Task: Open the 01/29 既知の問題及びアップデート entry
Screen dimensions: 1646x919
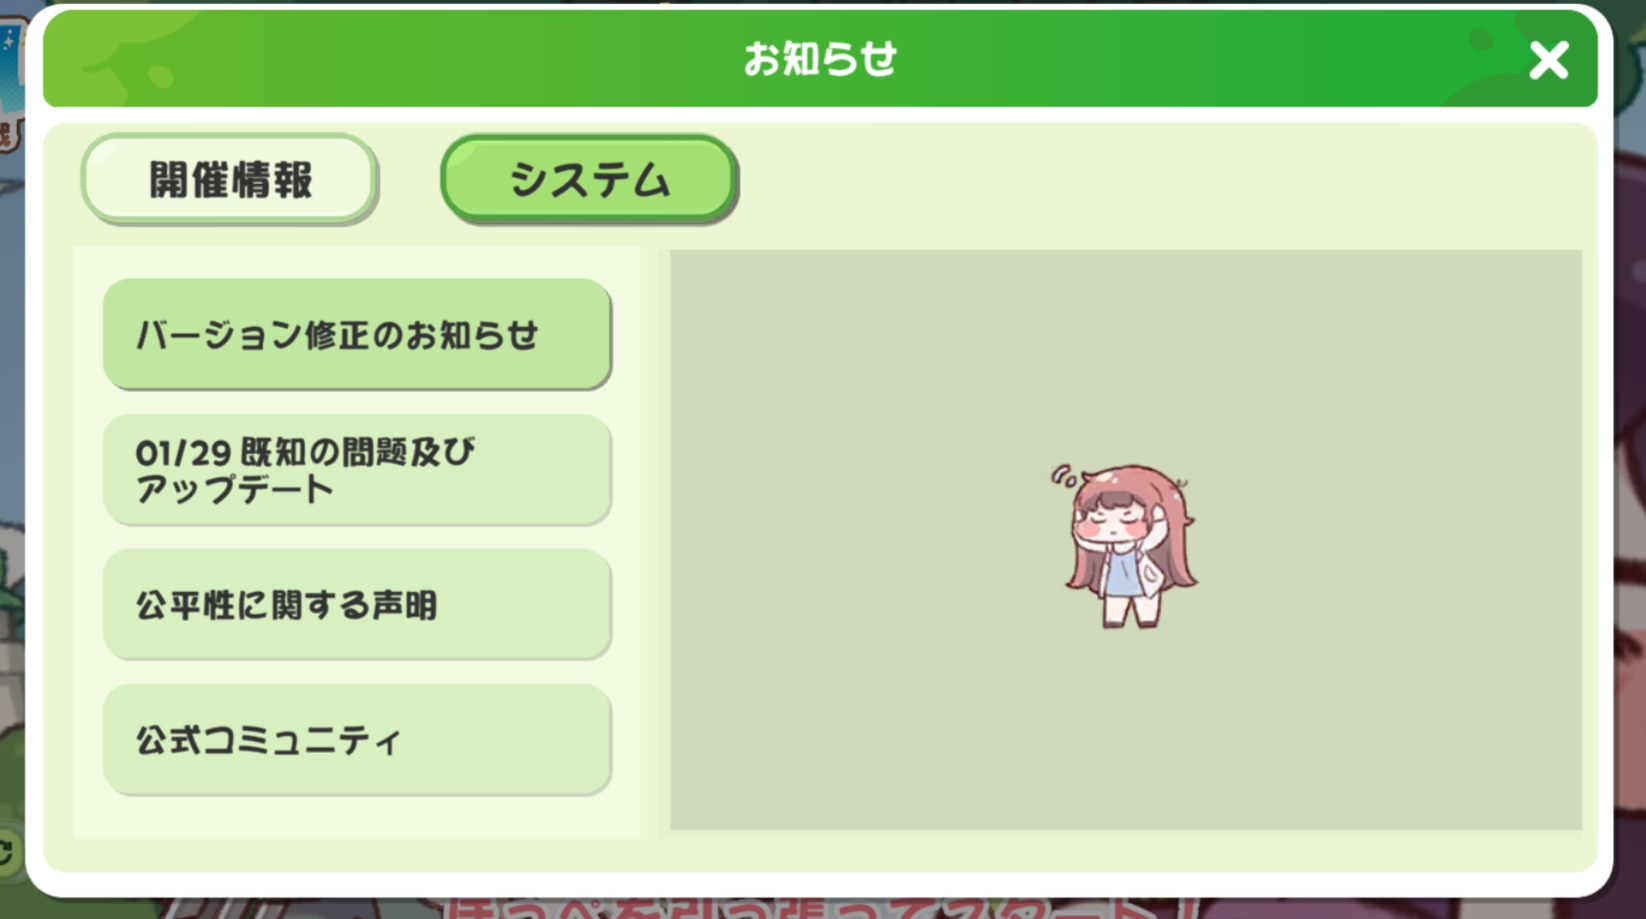Action: [x=357, y=470]
